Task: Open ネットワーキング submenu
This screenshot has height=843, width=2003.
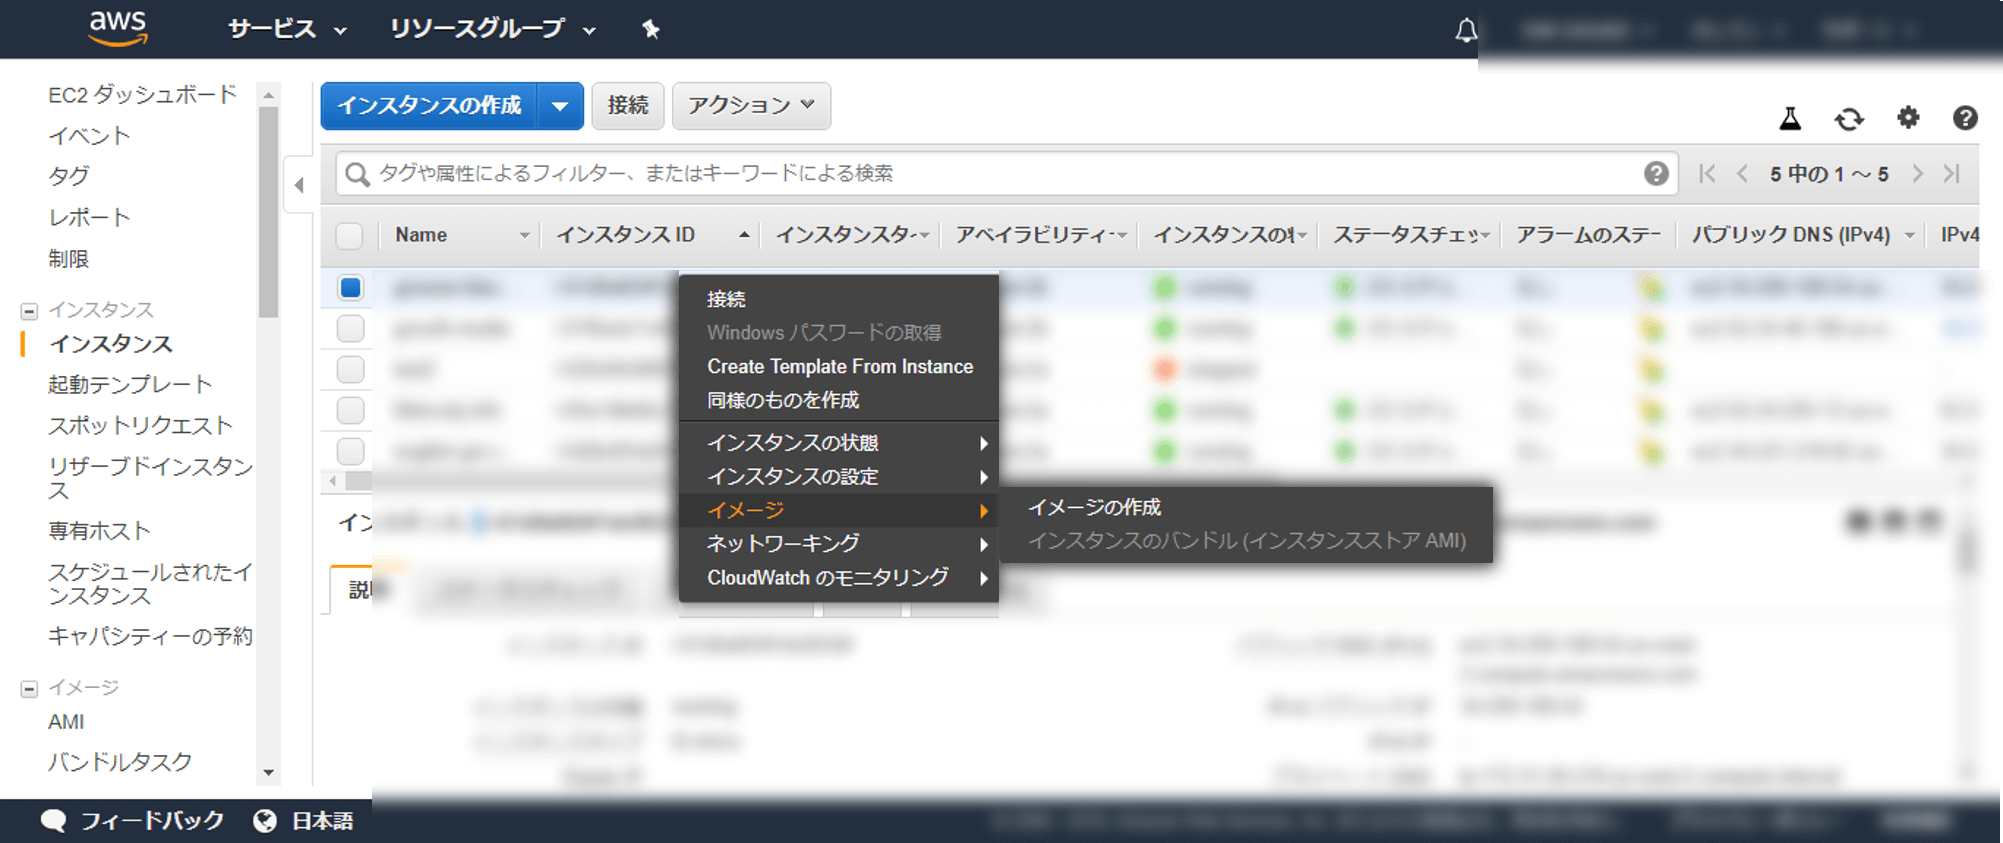Action: (839, 544)
